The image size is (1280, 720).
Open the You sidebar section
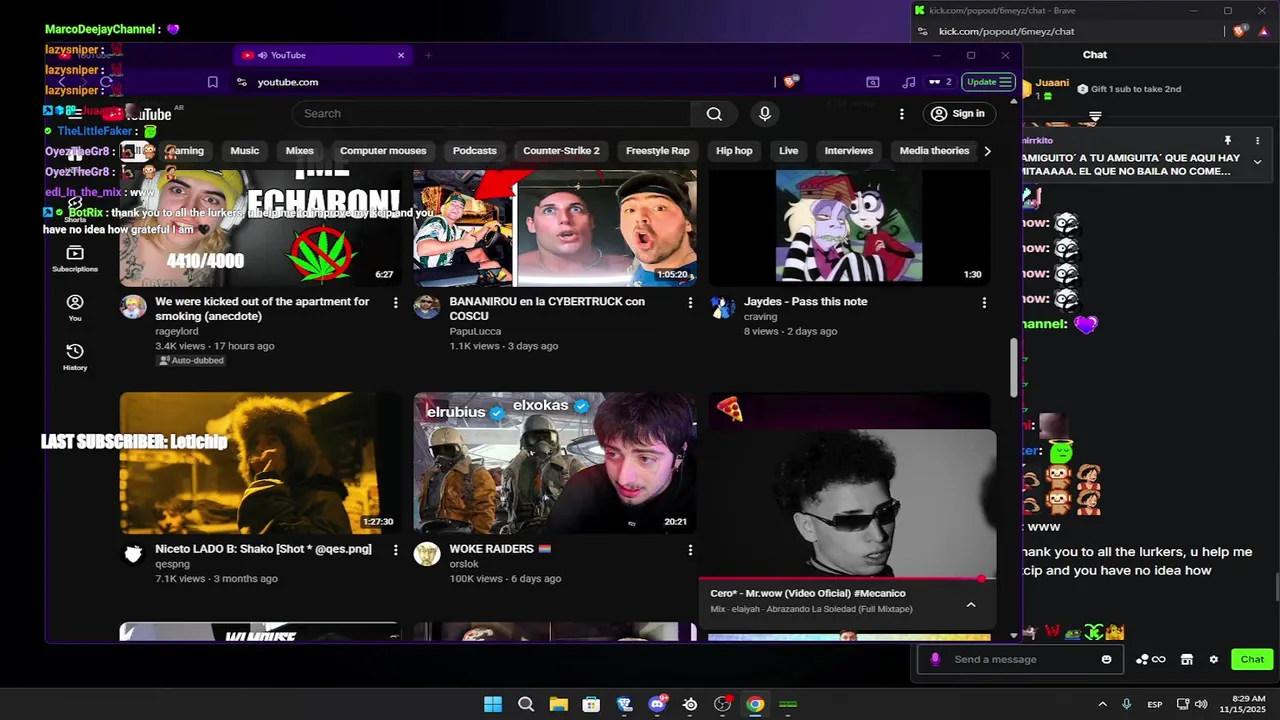[75, 308]
